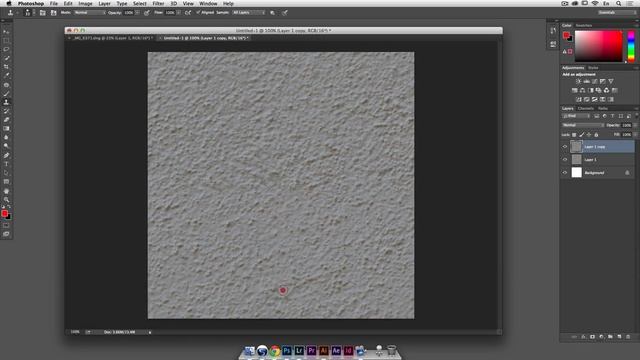Select the Layer 1 copy thumbnail
The width and height of the screenshot is (640, 360).
coord(576,147)
